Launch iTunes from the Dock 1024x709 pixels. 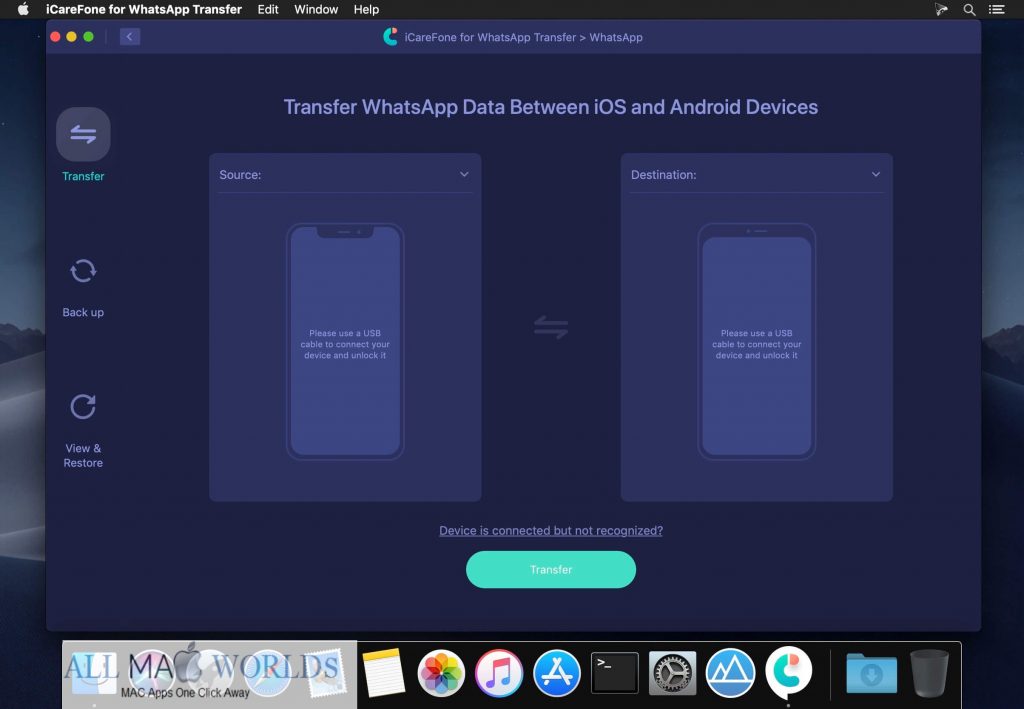pyautogui.click(x=499, y=672)
